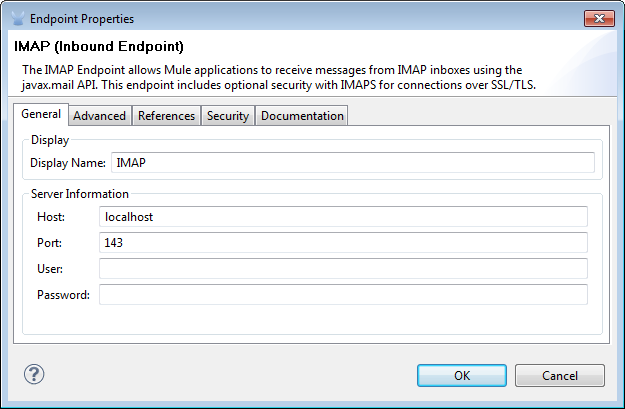This screenshot has width=625, height=409.
Task: Go to the Security tab
Action: coord(228,116)
